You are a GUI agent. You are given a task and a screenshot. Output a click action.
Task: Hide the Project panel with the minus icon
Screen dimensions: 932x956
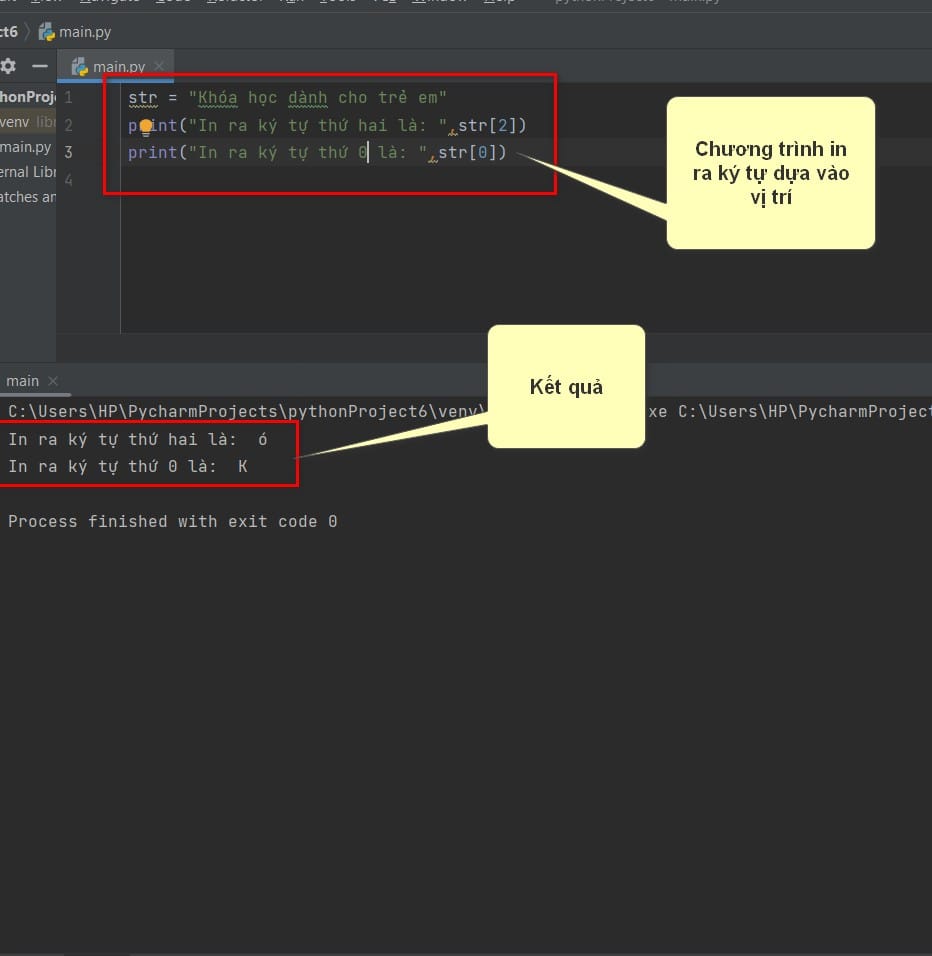click(x=40, y=66)
